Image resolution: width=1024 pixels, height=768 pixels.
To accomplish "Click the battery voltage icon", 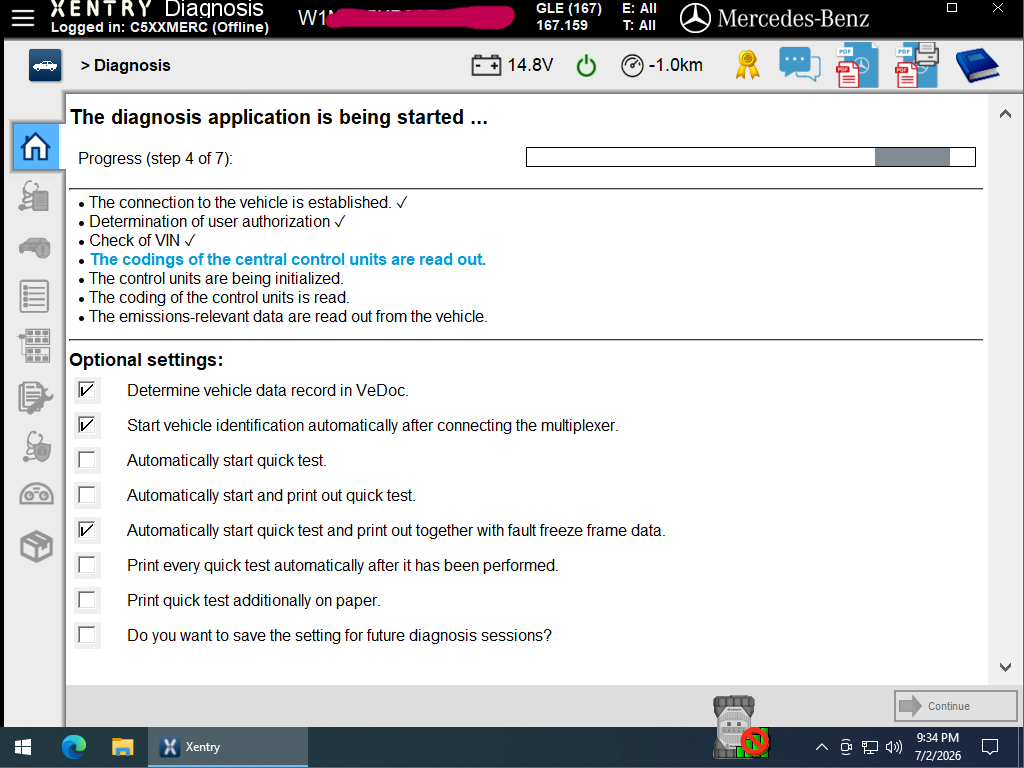I will click(x=486, y=65).
